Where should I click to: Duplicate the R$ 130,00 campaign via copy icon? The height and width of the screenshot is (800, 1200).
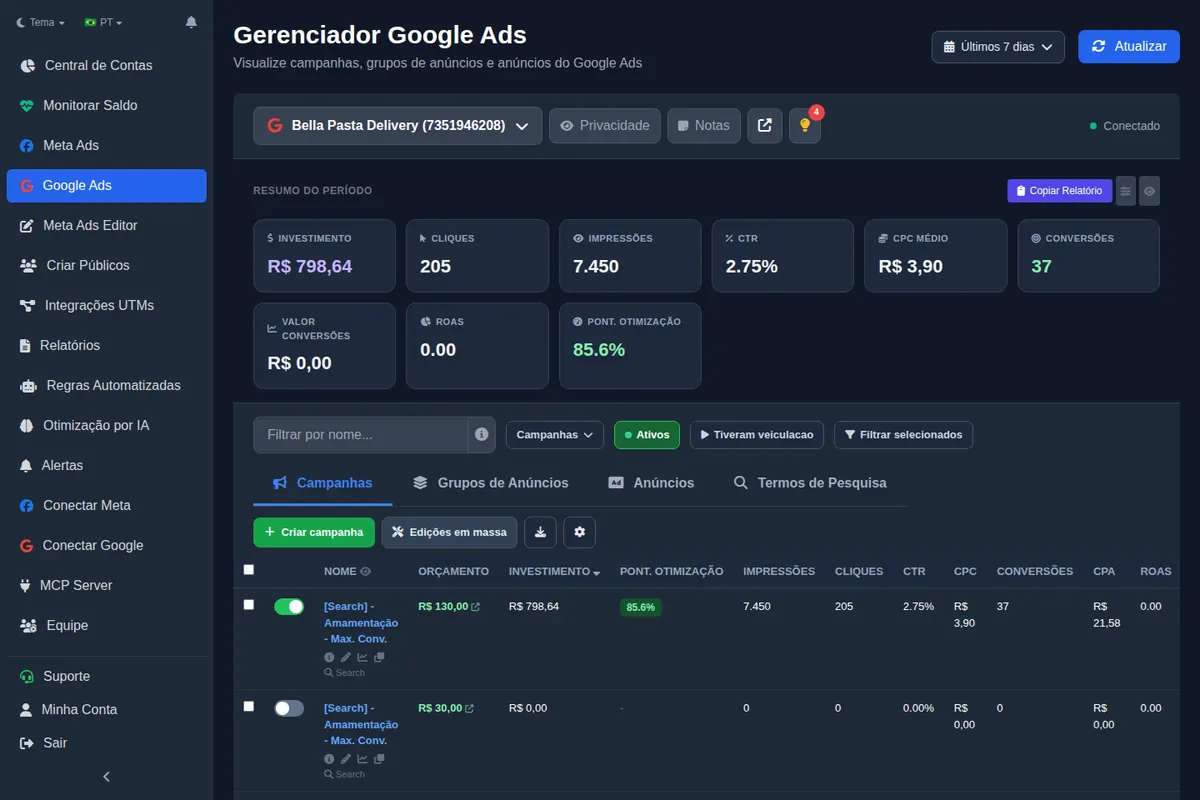tap(379, 657)
